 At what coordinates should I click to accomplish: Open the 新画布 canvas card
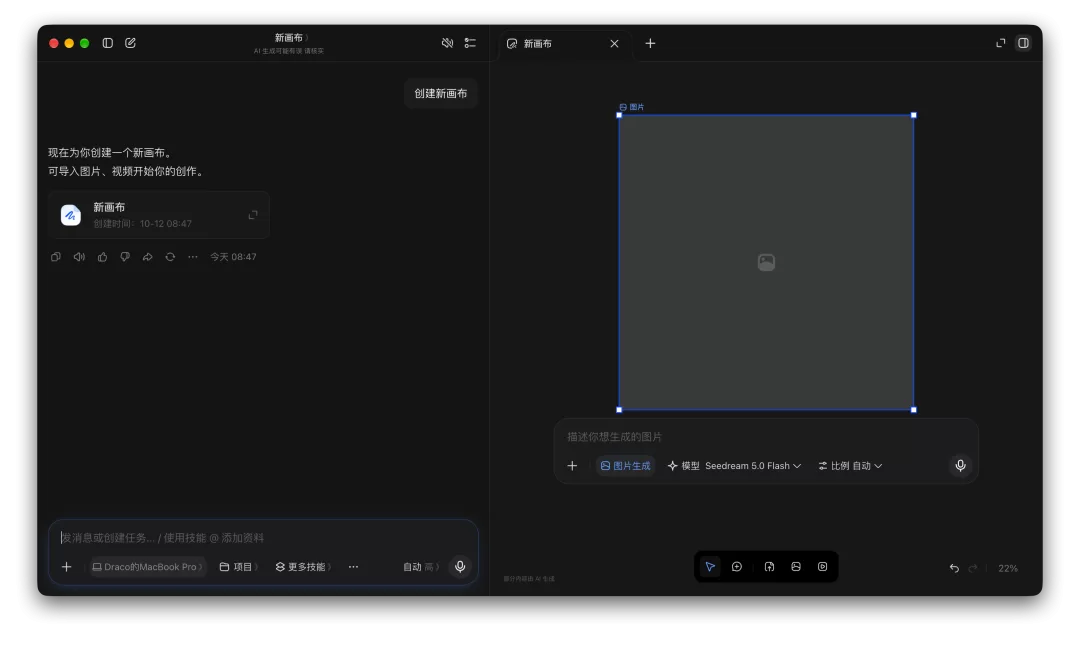tap(158, 215)
